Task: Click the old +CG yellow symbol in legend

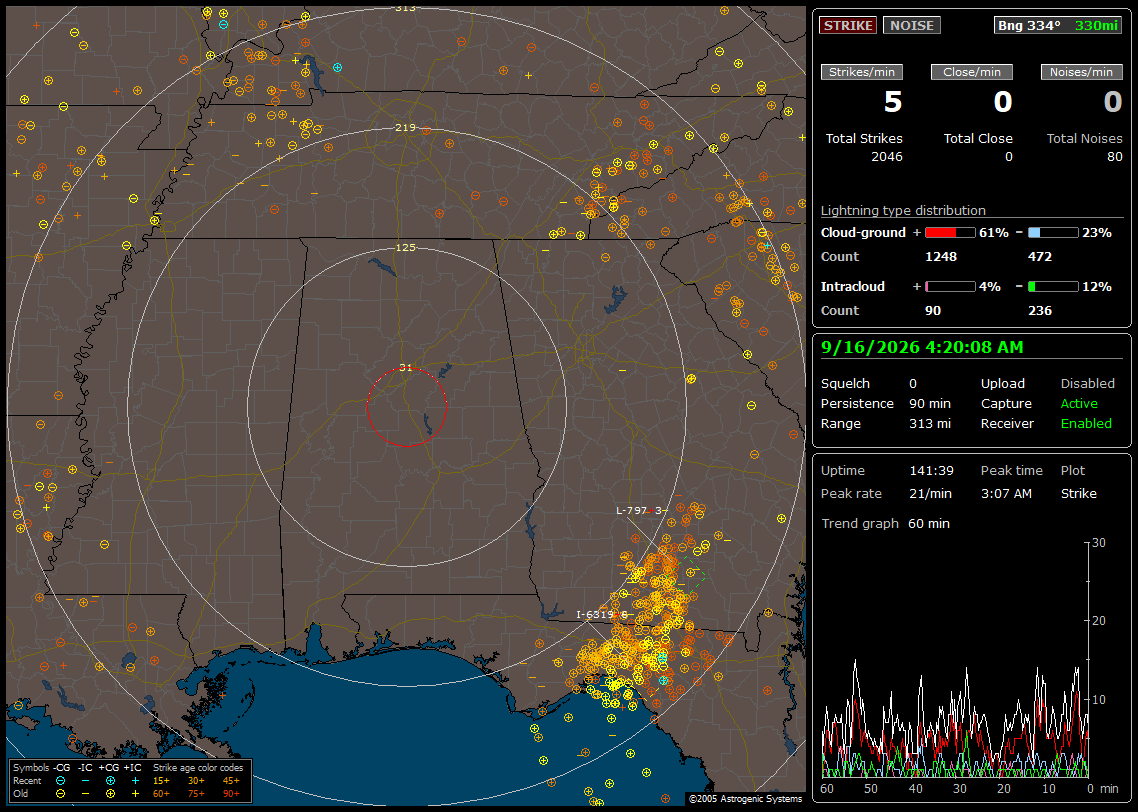Action: 110,794
